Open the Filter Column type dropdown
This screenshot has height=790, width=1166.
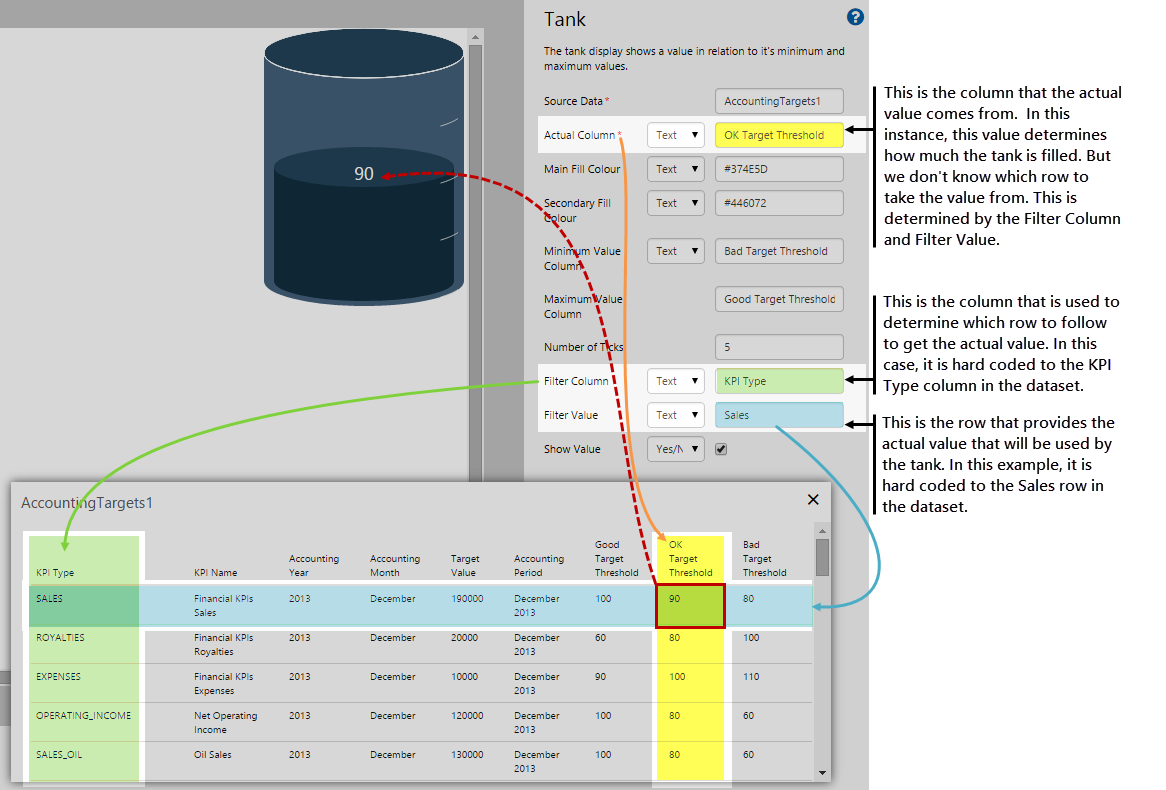(x=676, y=381)
